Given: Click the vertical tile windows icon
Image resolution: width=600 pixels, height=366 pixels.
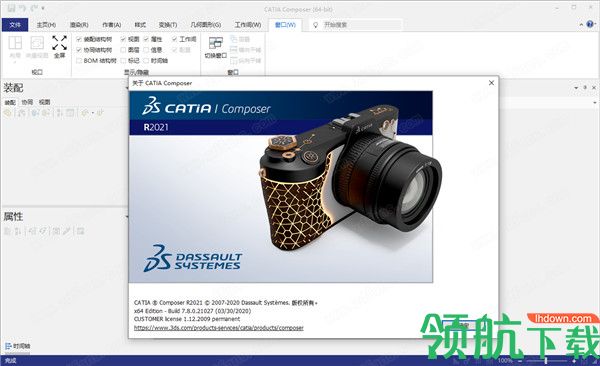Looking at the screenshot, I should [234, 60].
